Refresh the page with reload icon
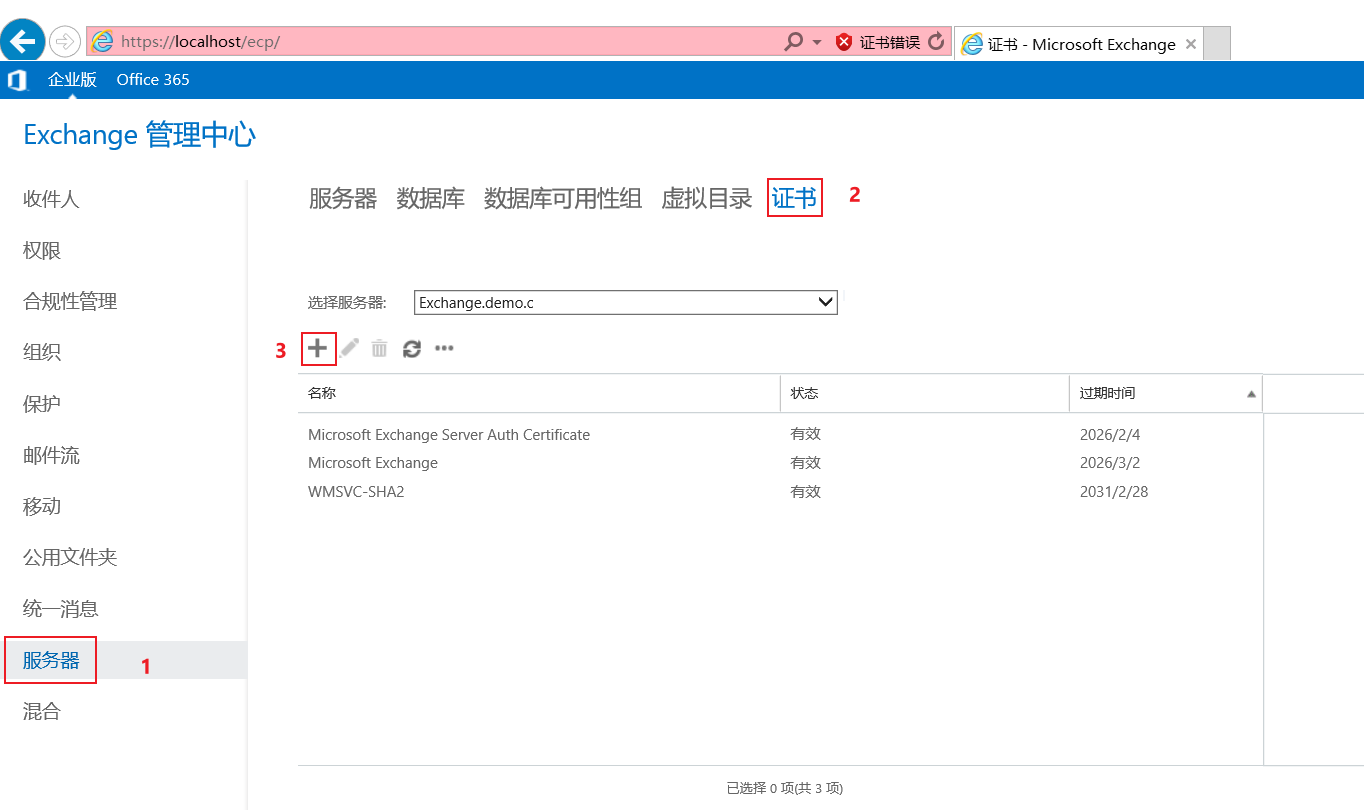 pos(936,42)
